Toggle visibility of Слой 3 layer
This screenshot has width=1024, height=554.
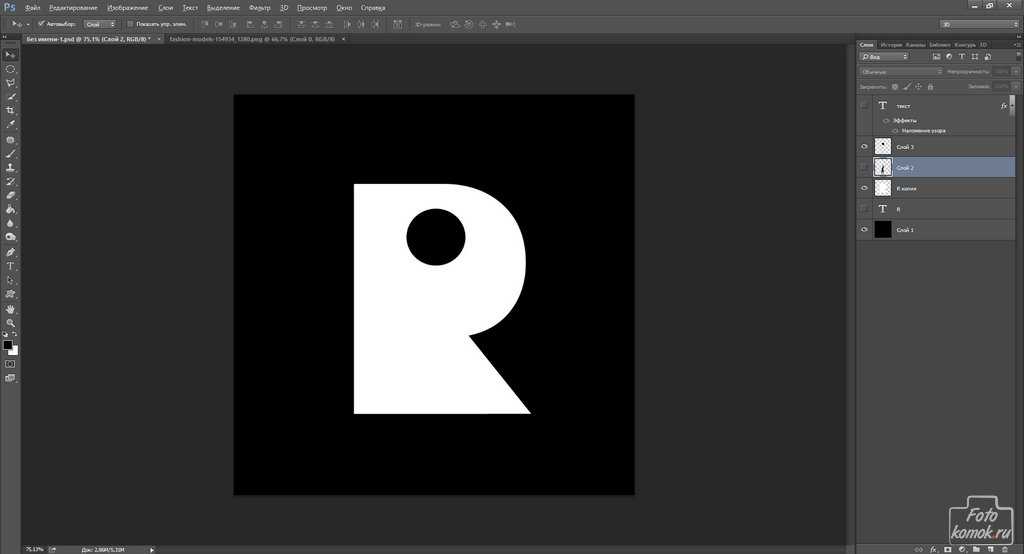coord(864,146)
